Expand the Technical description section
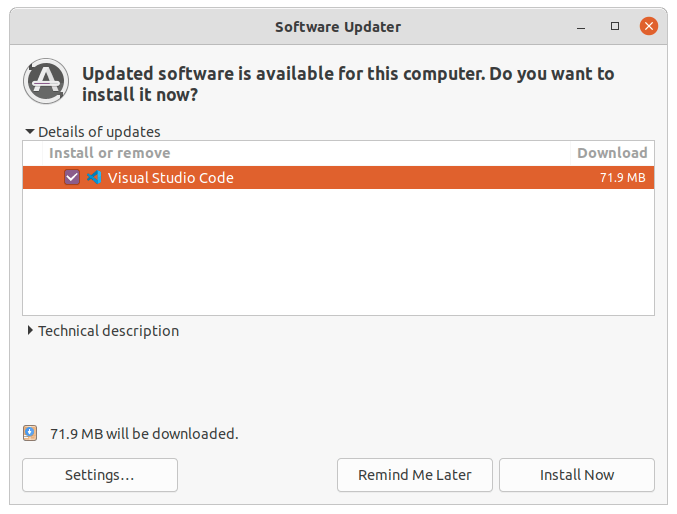Screen dimensions: 677x514 pyautogui.click(x=30, y=330)
